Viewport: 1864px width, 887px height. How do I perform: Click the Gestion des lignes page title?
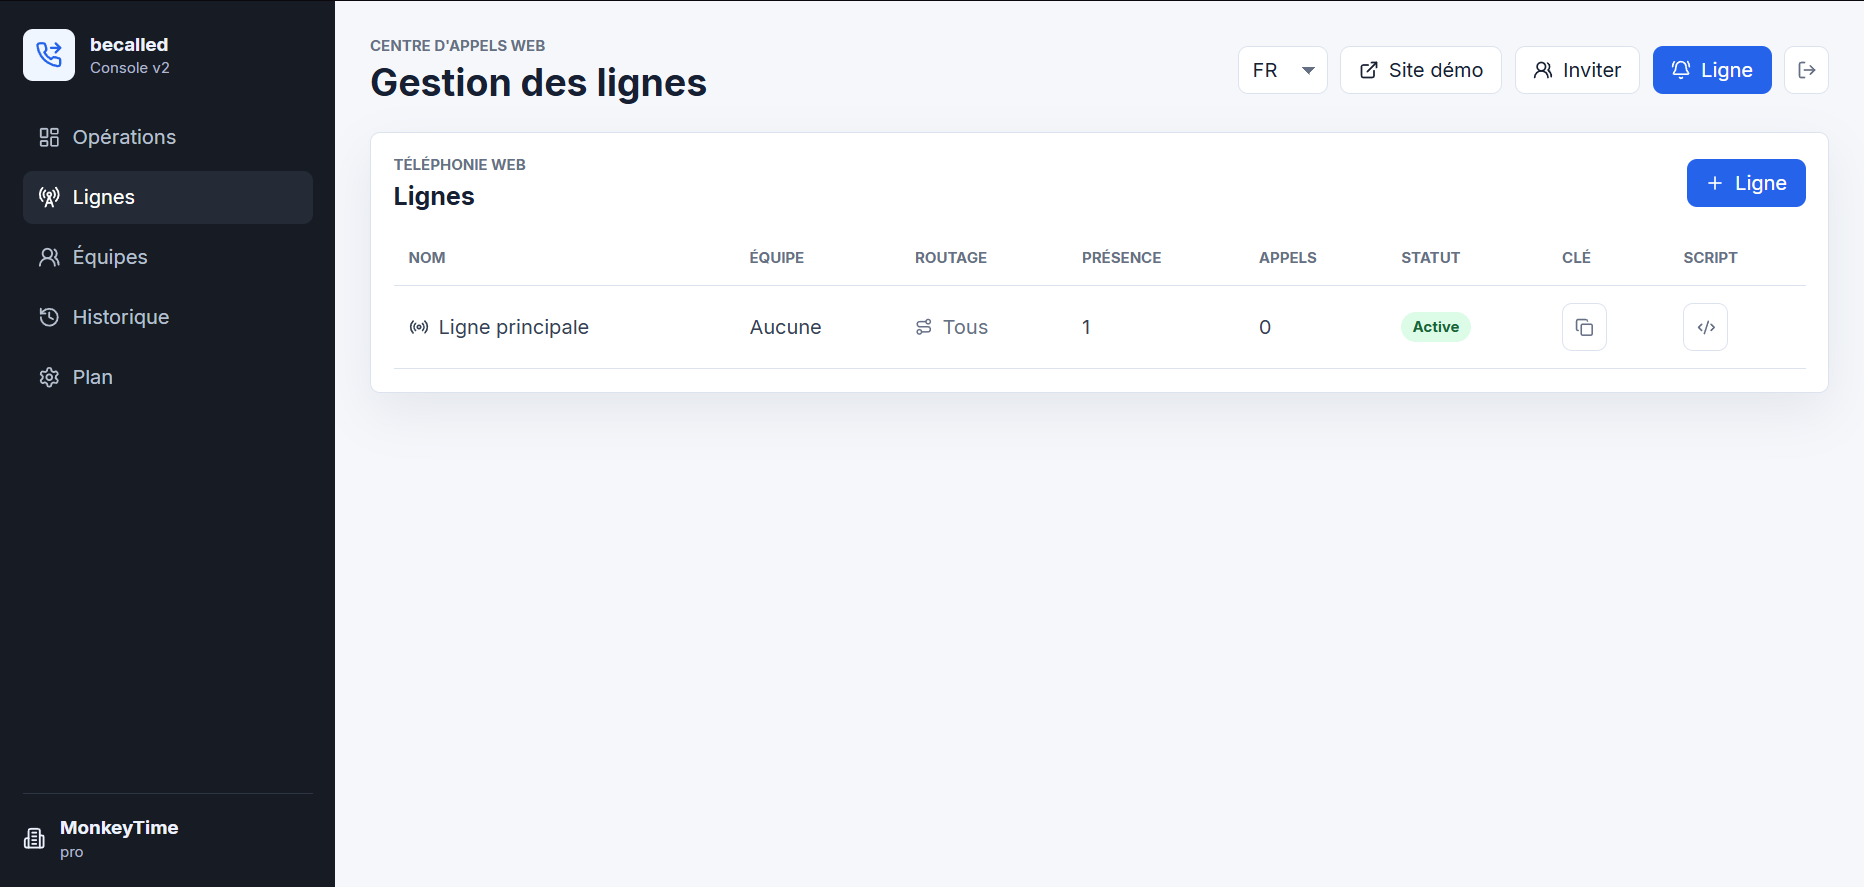[x=538, y=83]
